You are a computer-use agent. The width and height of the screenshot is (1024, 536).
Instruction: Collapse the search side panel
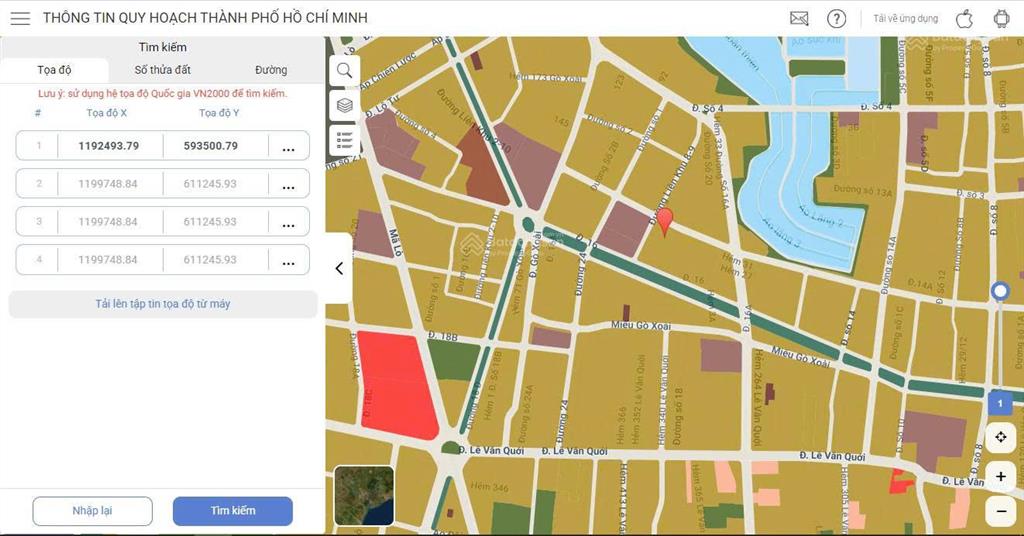(339, 268)
